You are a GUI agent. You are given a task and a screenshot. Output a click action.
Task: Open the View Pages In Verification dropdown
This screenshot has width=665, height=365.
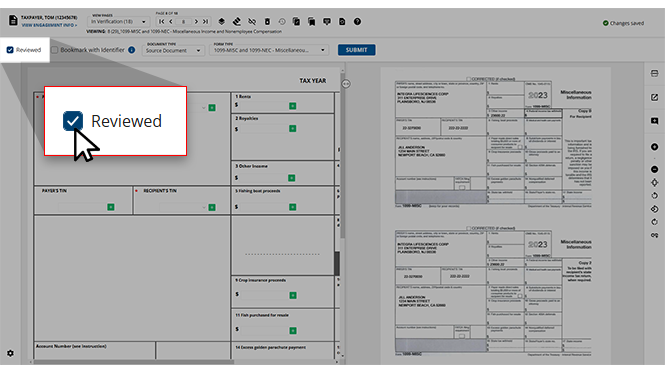tap(118, 22)
